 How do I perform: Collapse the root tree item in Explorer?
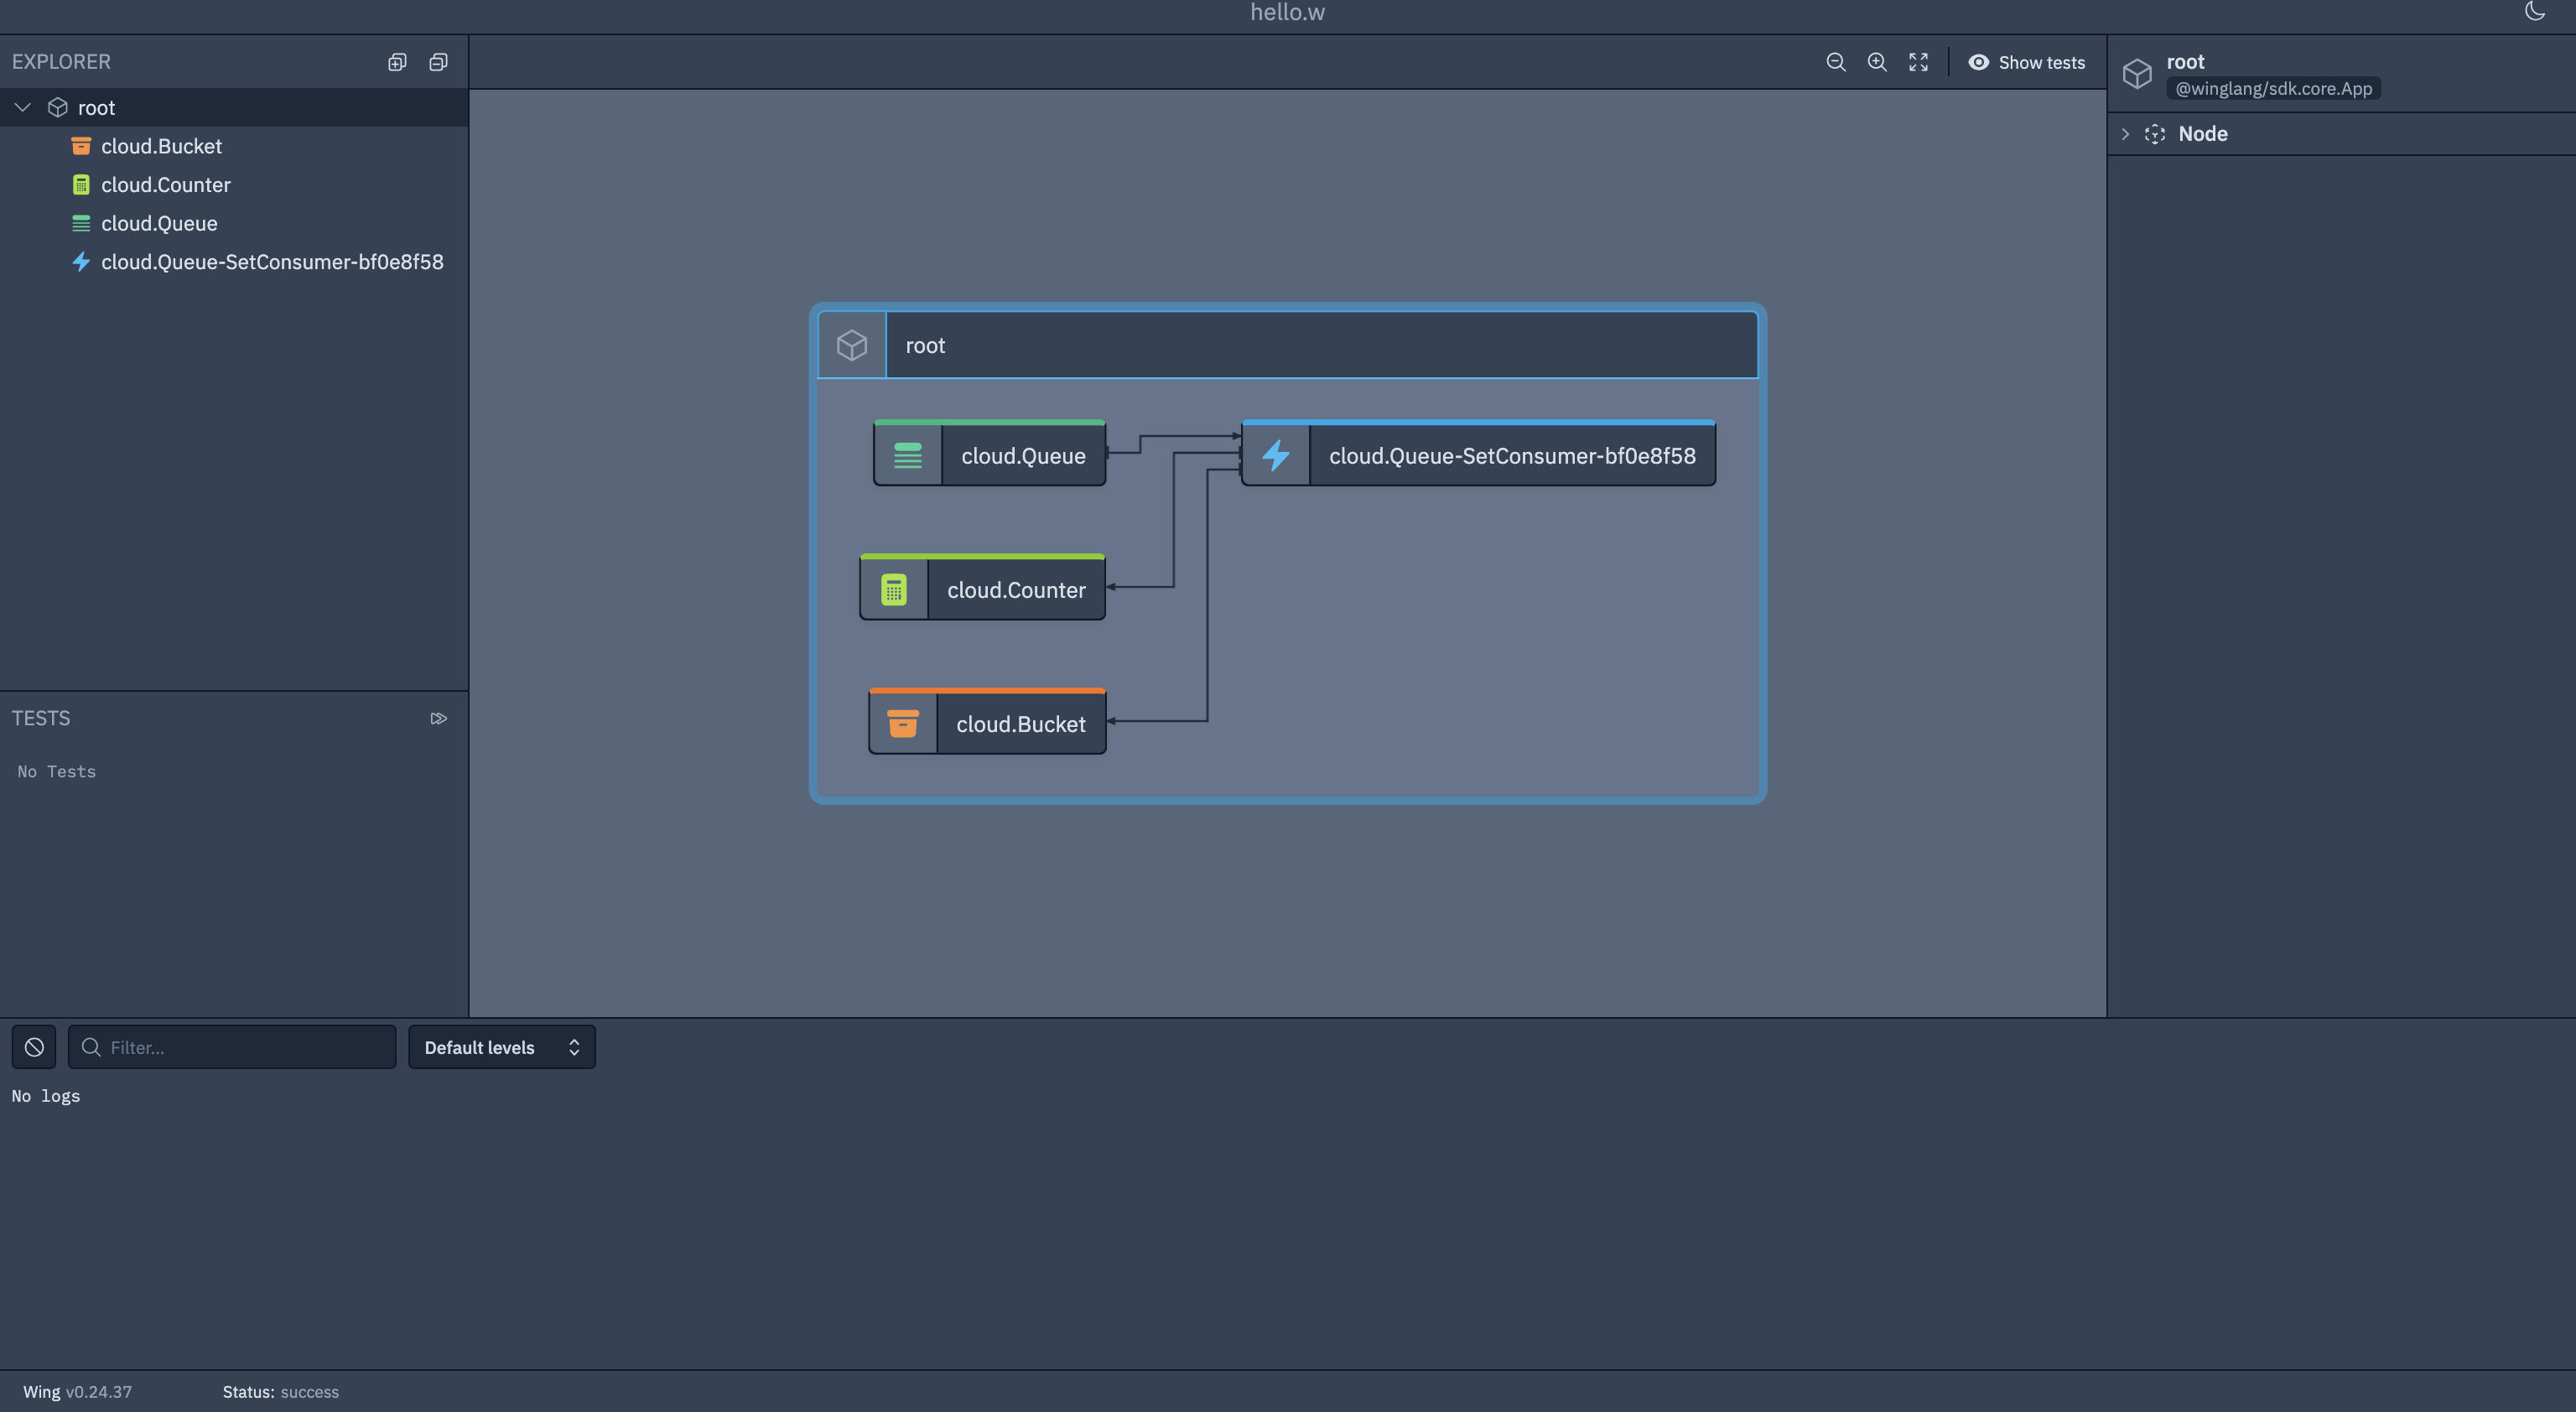tap(22, 107)
